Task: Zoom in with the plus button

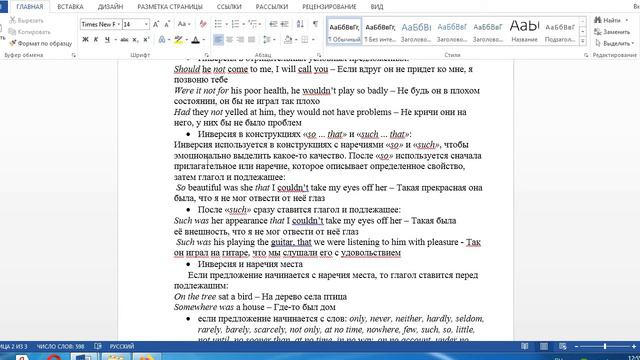Action: [634, 346]
